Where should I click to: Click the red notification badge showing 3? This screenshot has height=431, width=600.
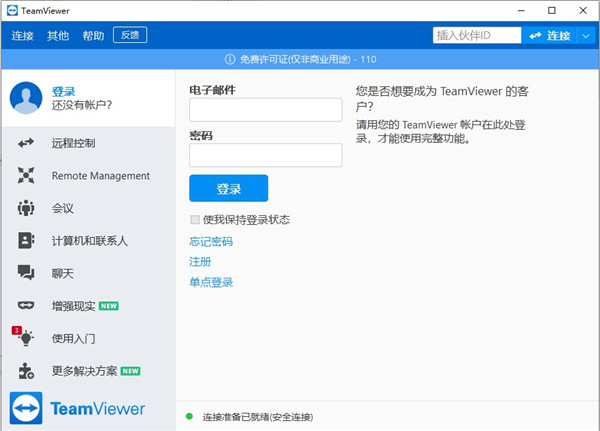[x=16, y=330]
